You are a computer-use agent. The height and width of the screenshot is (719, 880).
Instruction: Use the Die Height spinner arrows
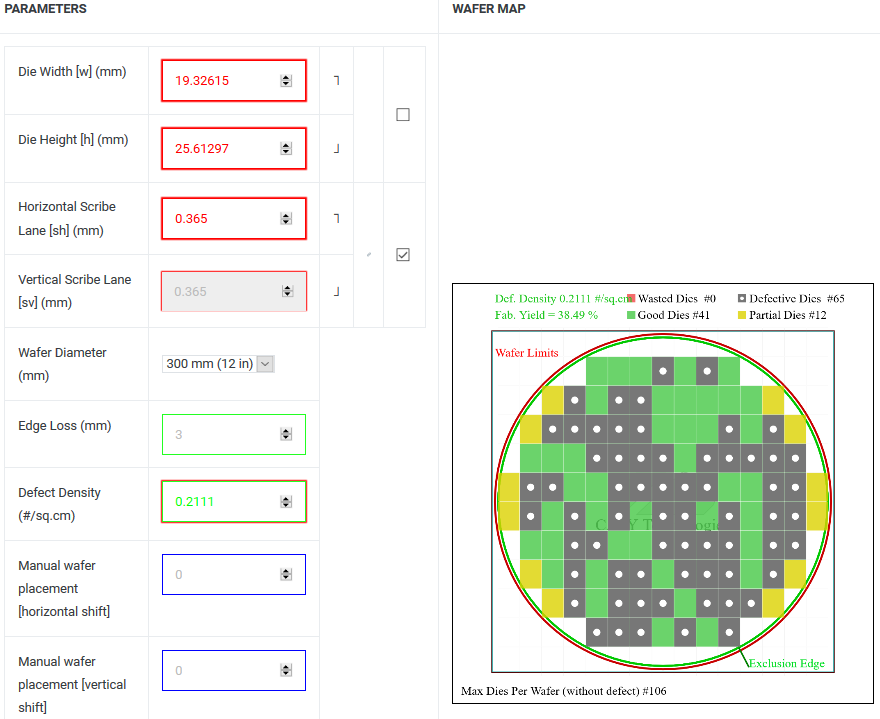[x=286, y=149]
